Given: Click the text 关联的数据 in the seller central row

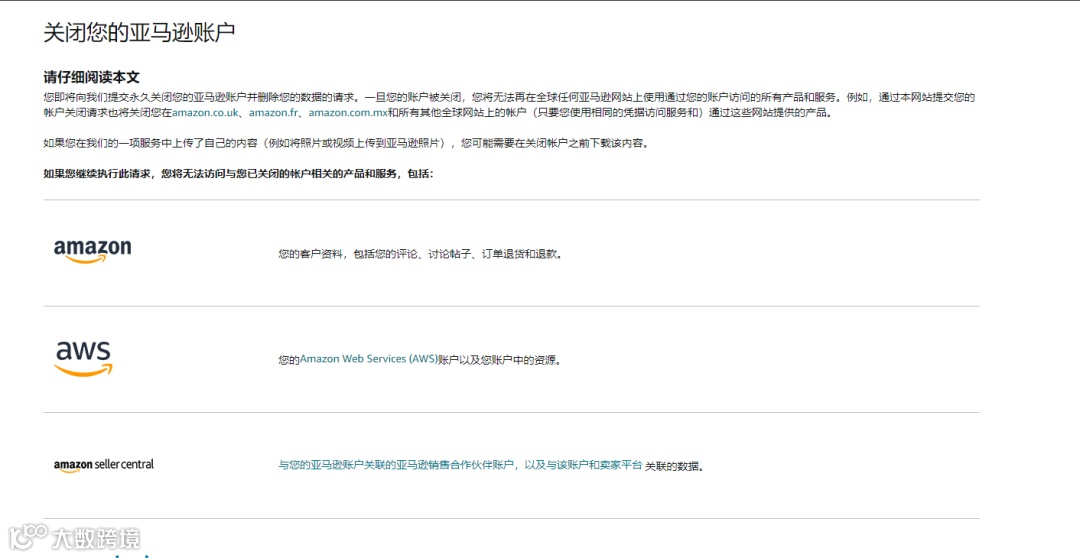Looking at the screenshot, I should point(674,466).
